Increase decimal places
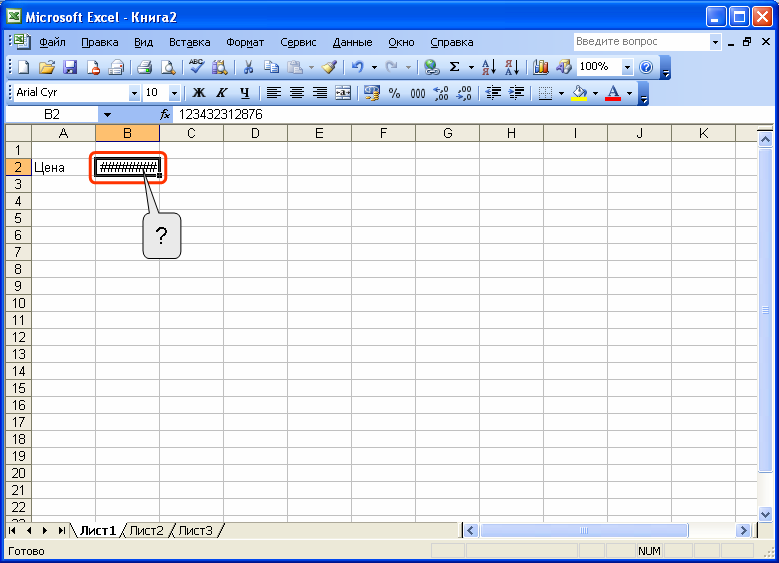Screen dimensions: 779x563 441,93
